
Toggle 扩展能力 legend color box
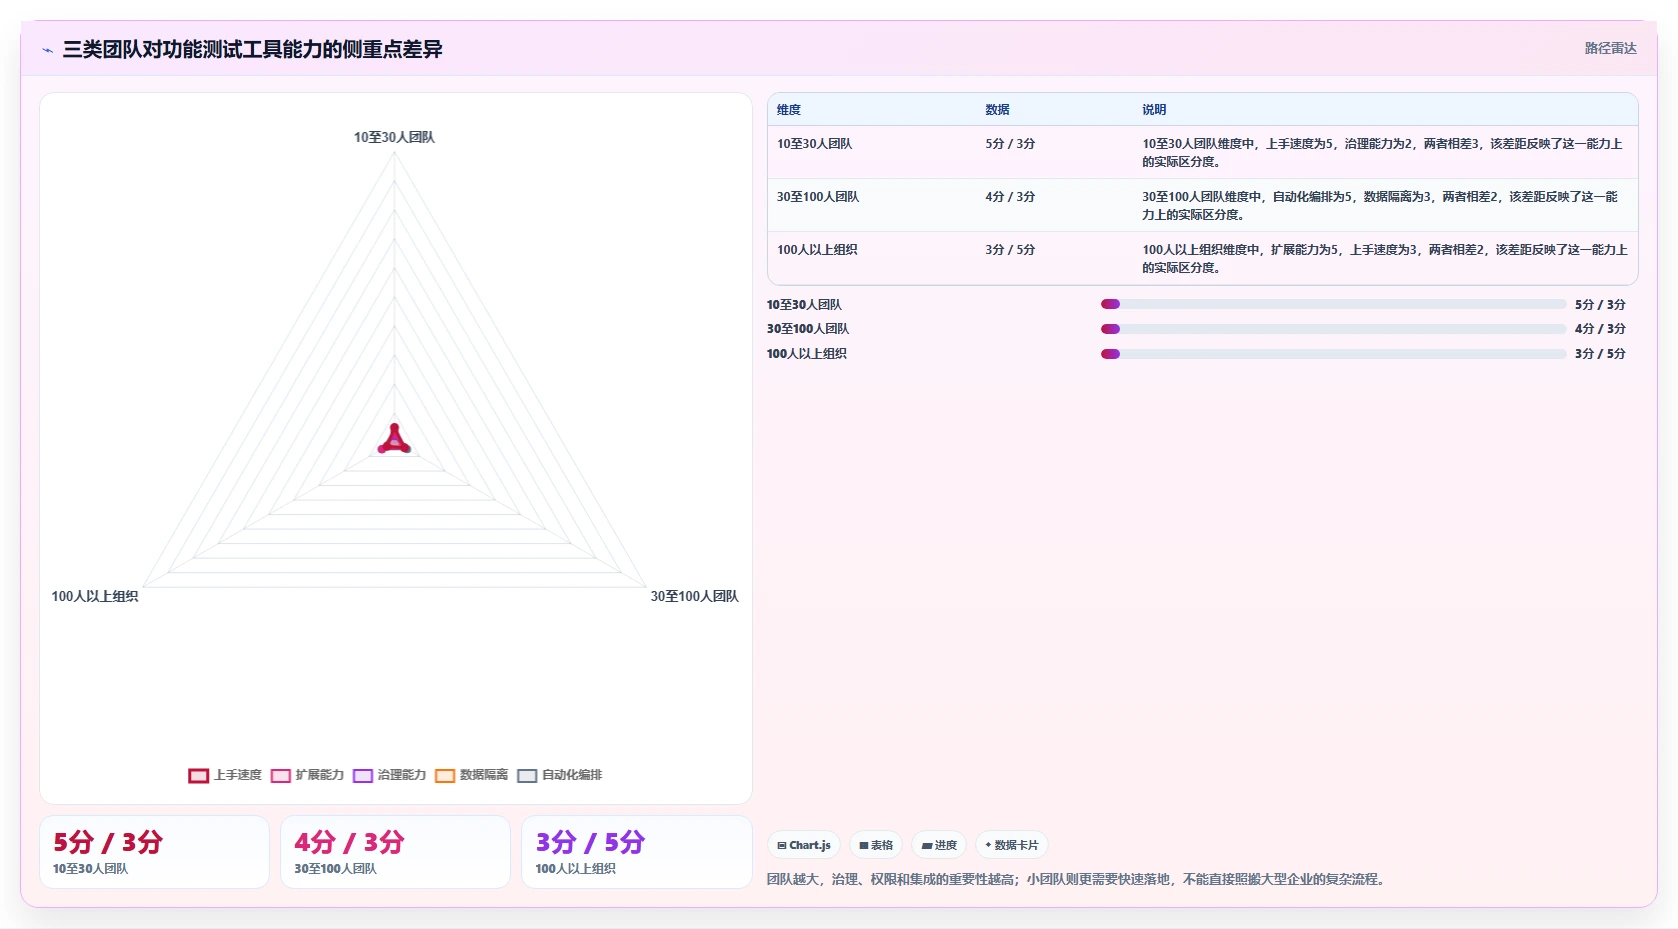click(x=281, y=776)
